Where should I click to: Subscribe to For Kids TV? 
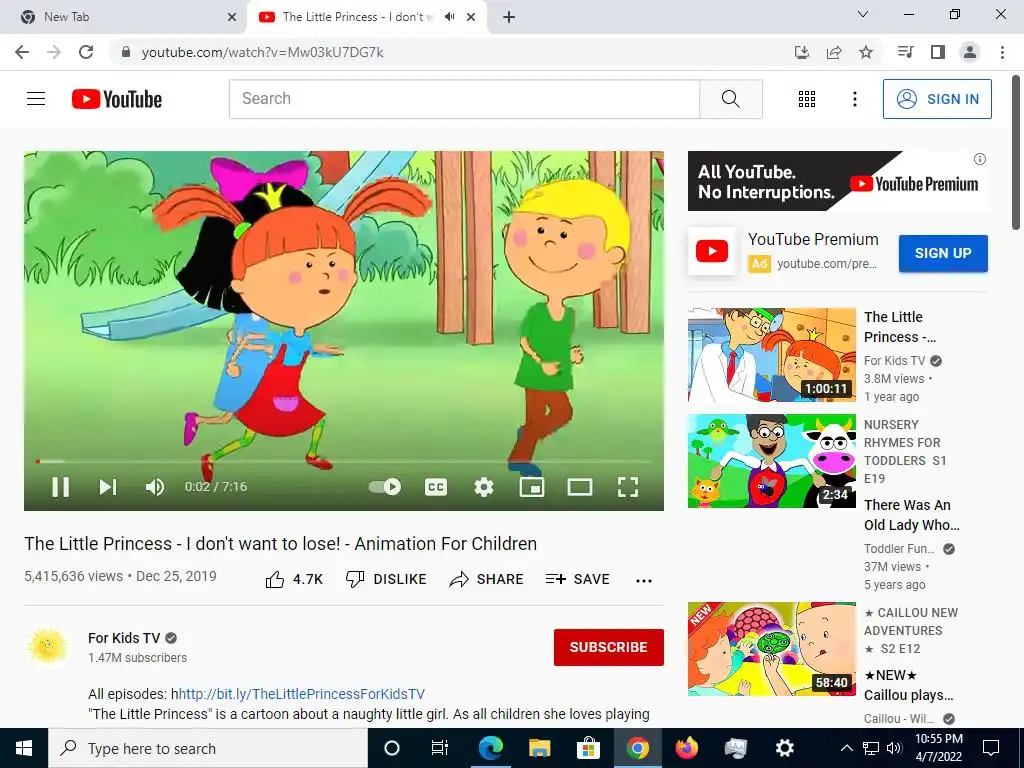click(x=609, y=647)
